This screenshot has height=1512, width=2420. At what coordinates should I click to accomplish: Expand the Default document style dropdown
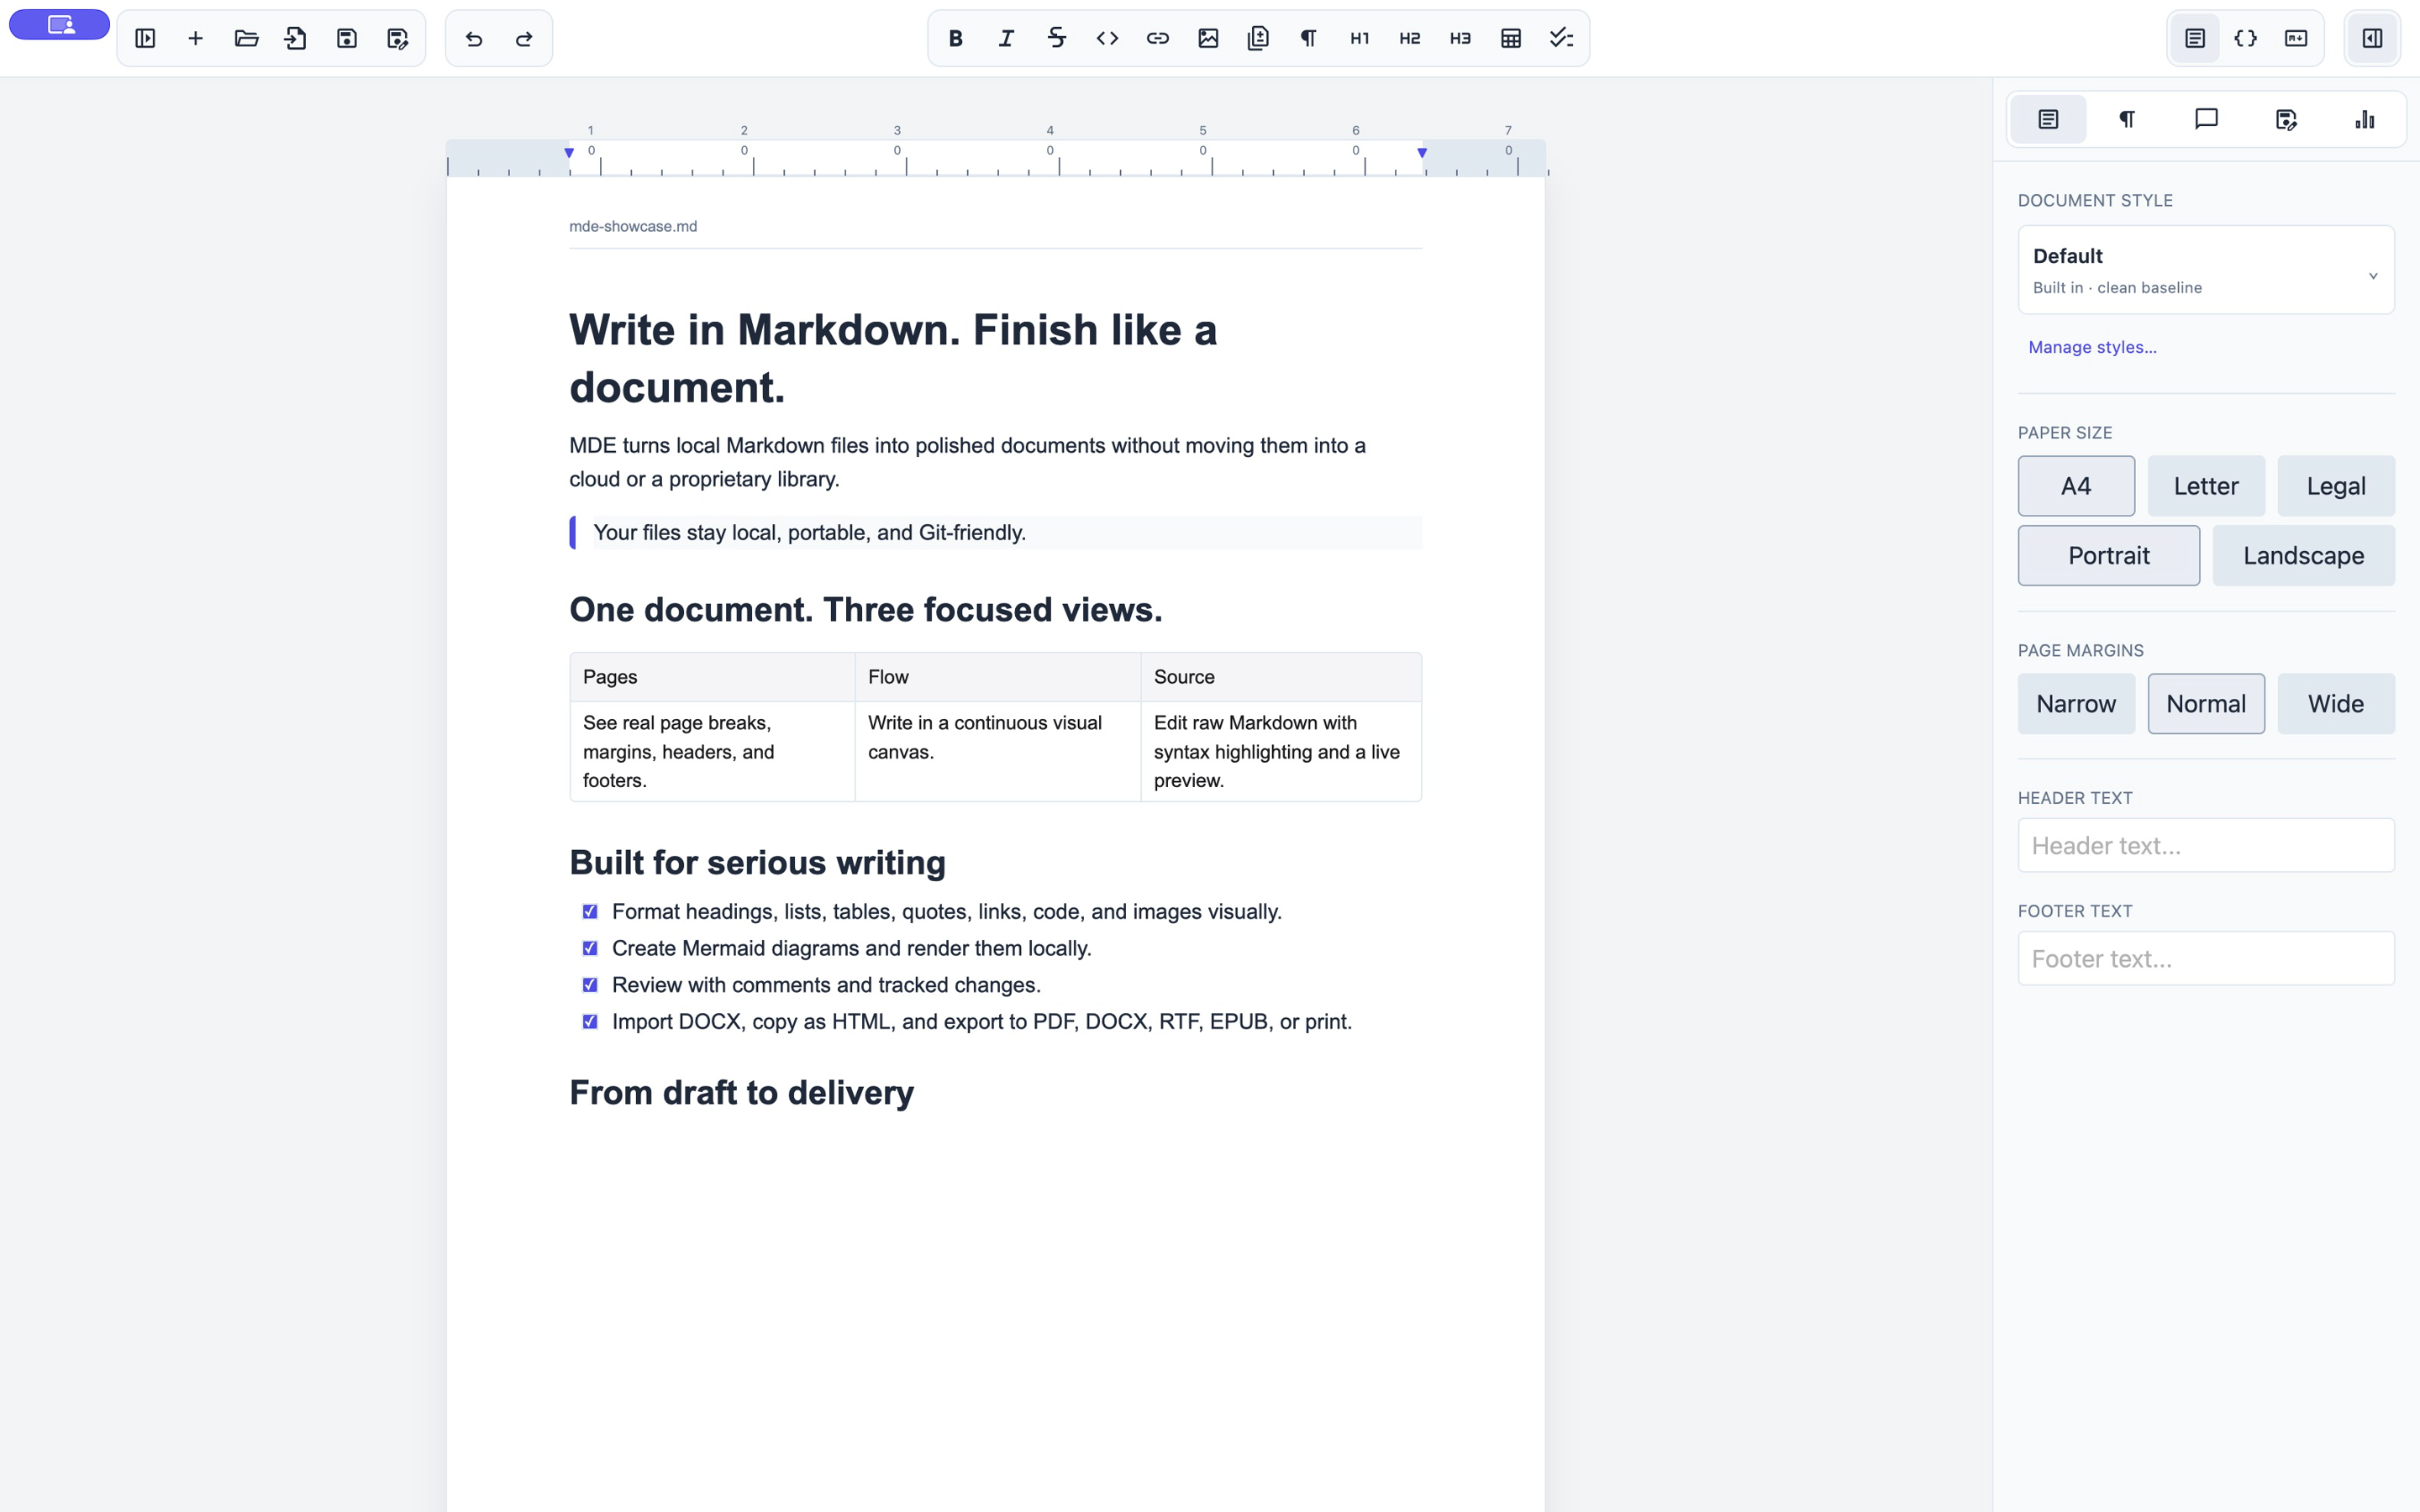pos(2206,270)
